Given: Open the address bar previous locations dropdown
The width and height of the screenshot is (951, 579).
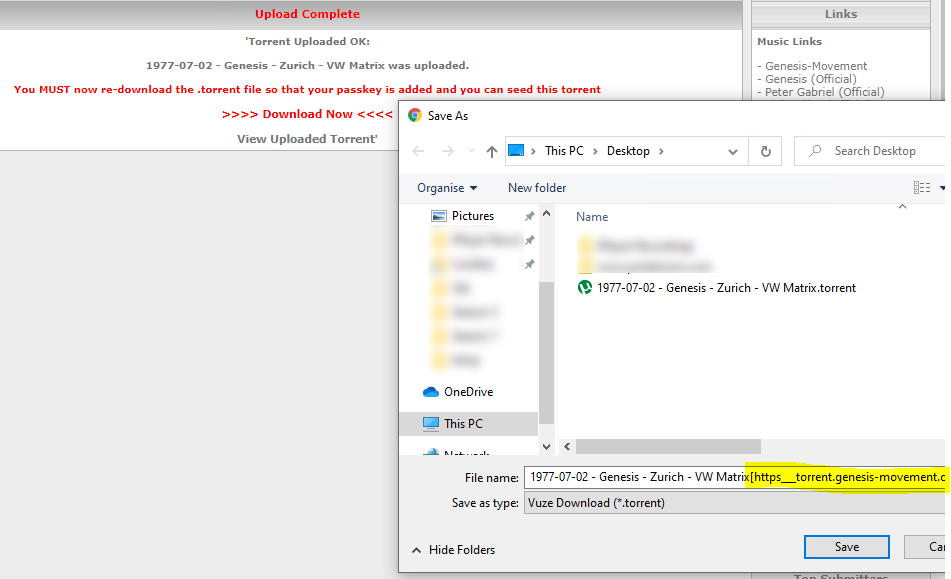Looking at the screenshot, I should click(x=733, y=152).
